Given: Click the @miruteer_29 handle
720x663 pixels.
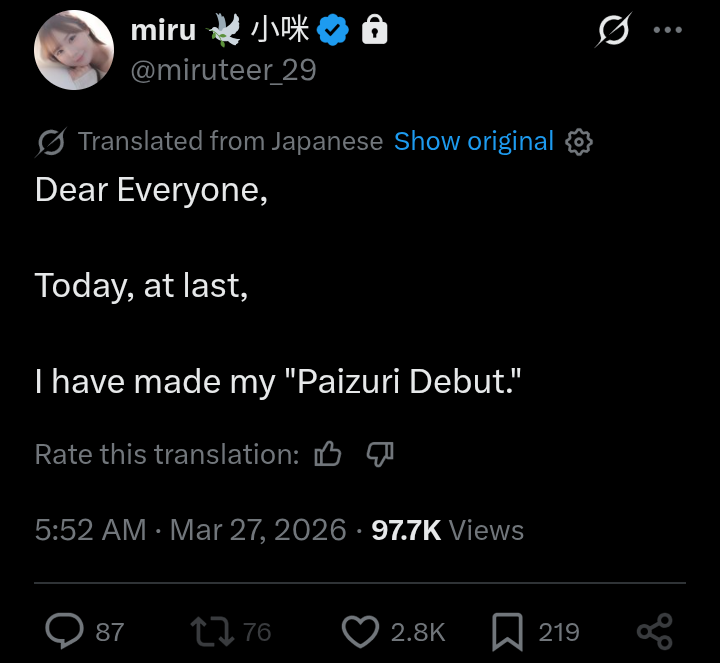Looking at the screenshot, I should (224, 70).
